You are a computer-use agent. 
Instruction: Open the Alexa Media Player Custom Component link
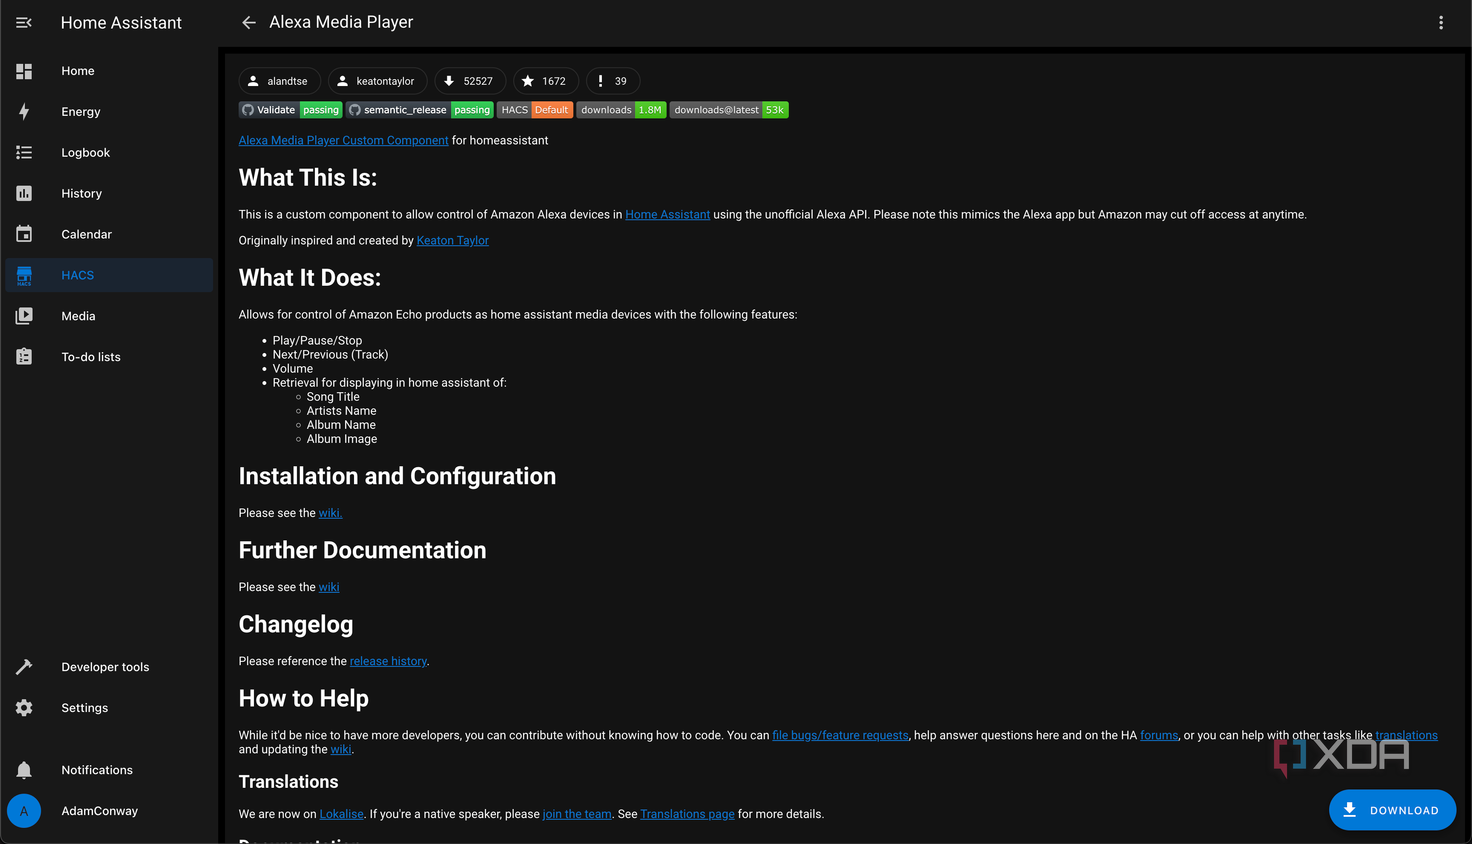343,141
